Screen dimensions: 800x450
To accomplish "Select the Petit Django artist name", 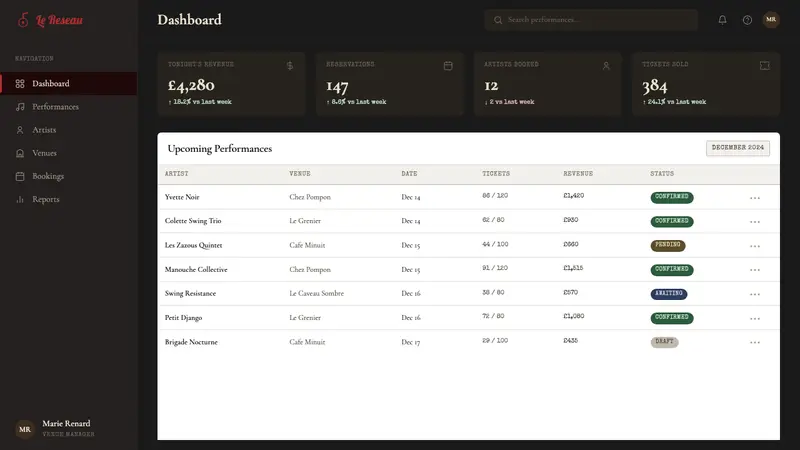I will (183, 318).
